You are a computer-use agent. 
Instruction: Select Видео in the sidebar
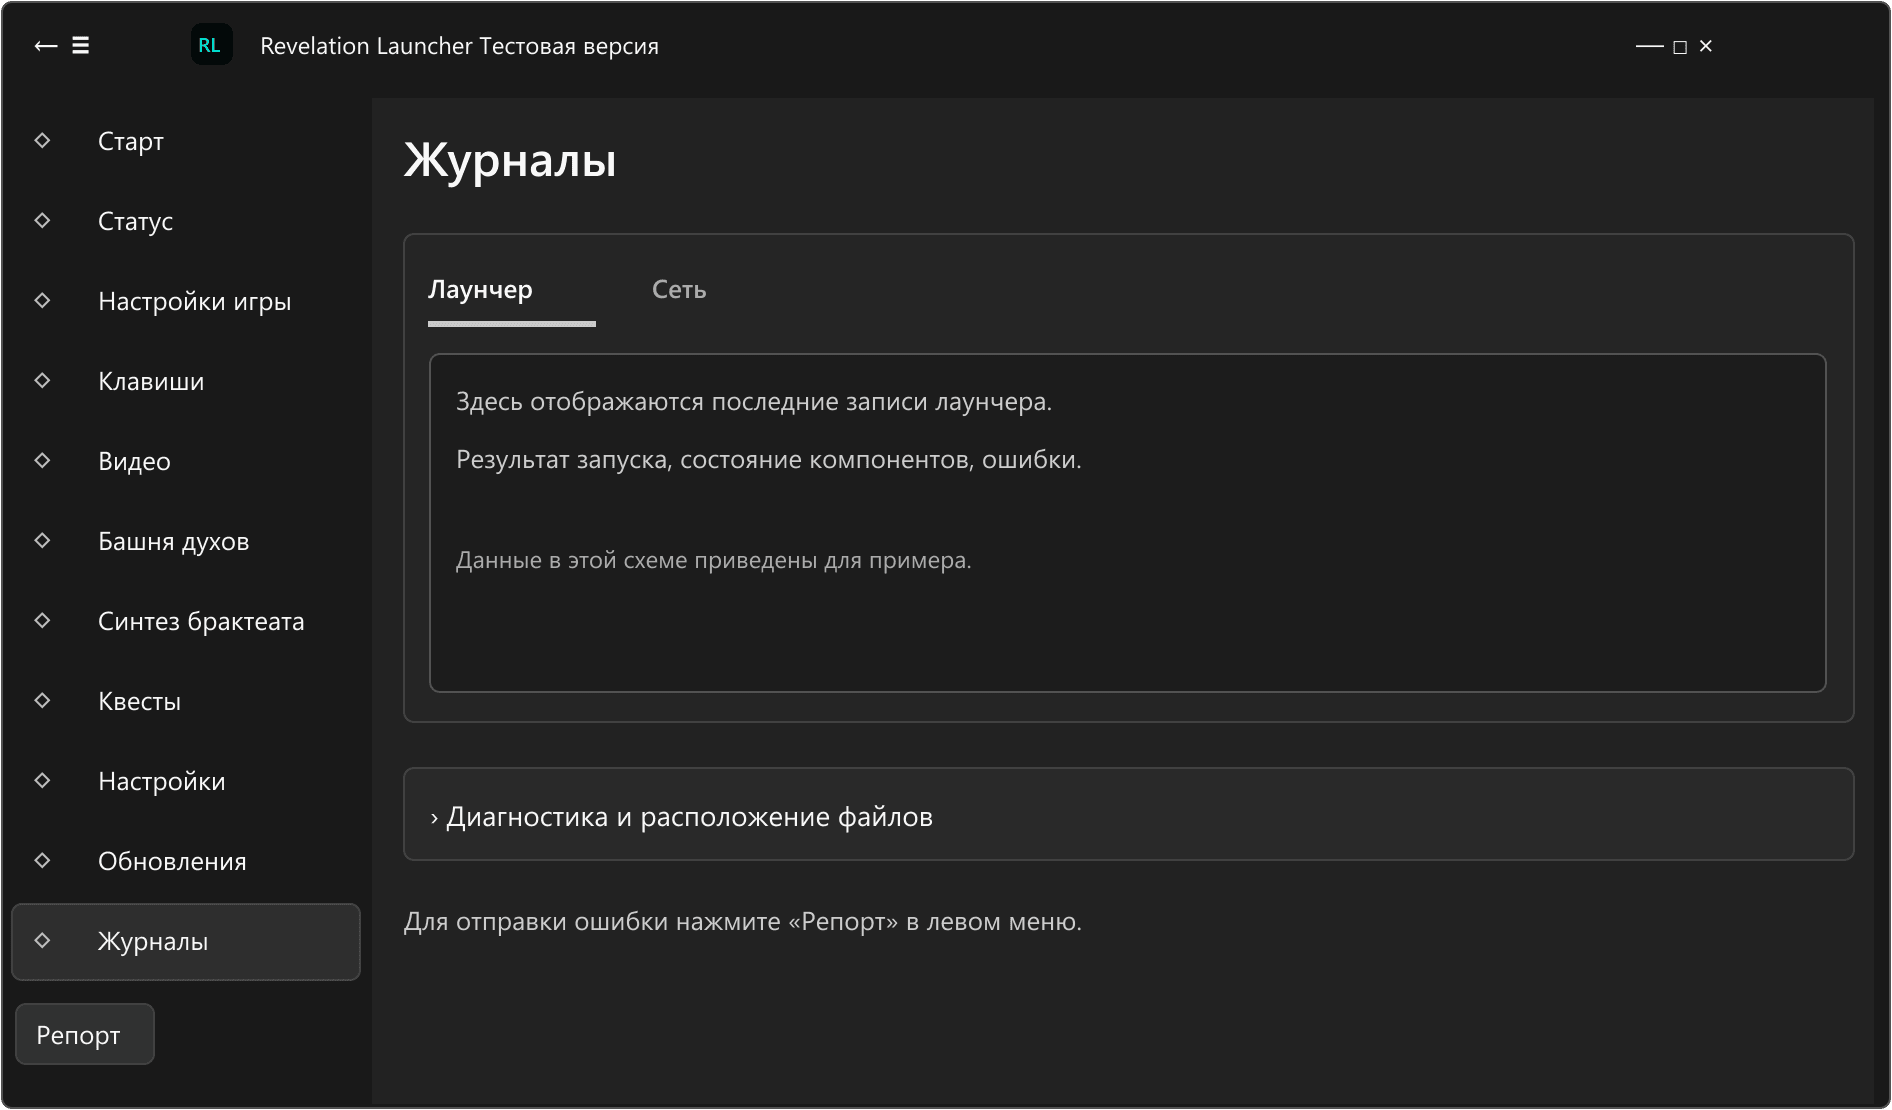point(186,462)
